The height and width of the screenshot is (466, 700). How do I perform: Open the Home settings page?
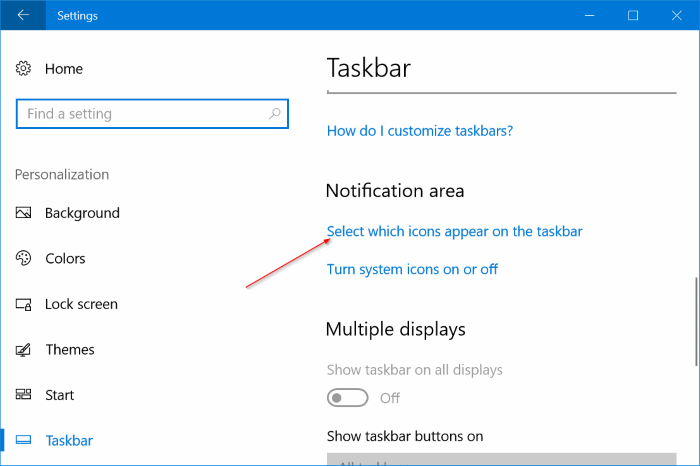click(63, 69)
